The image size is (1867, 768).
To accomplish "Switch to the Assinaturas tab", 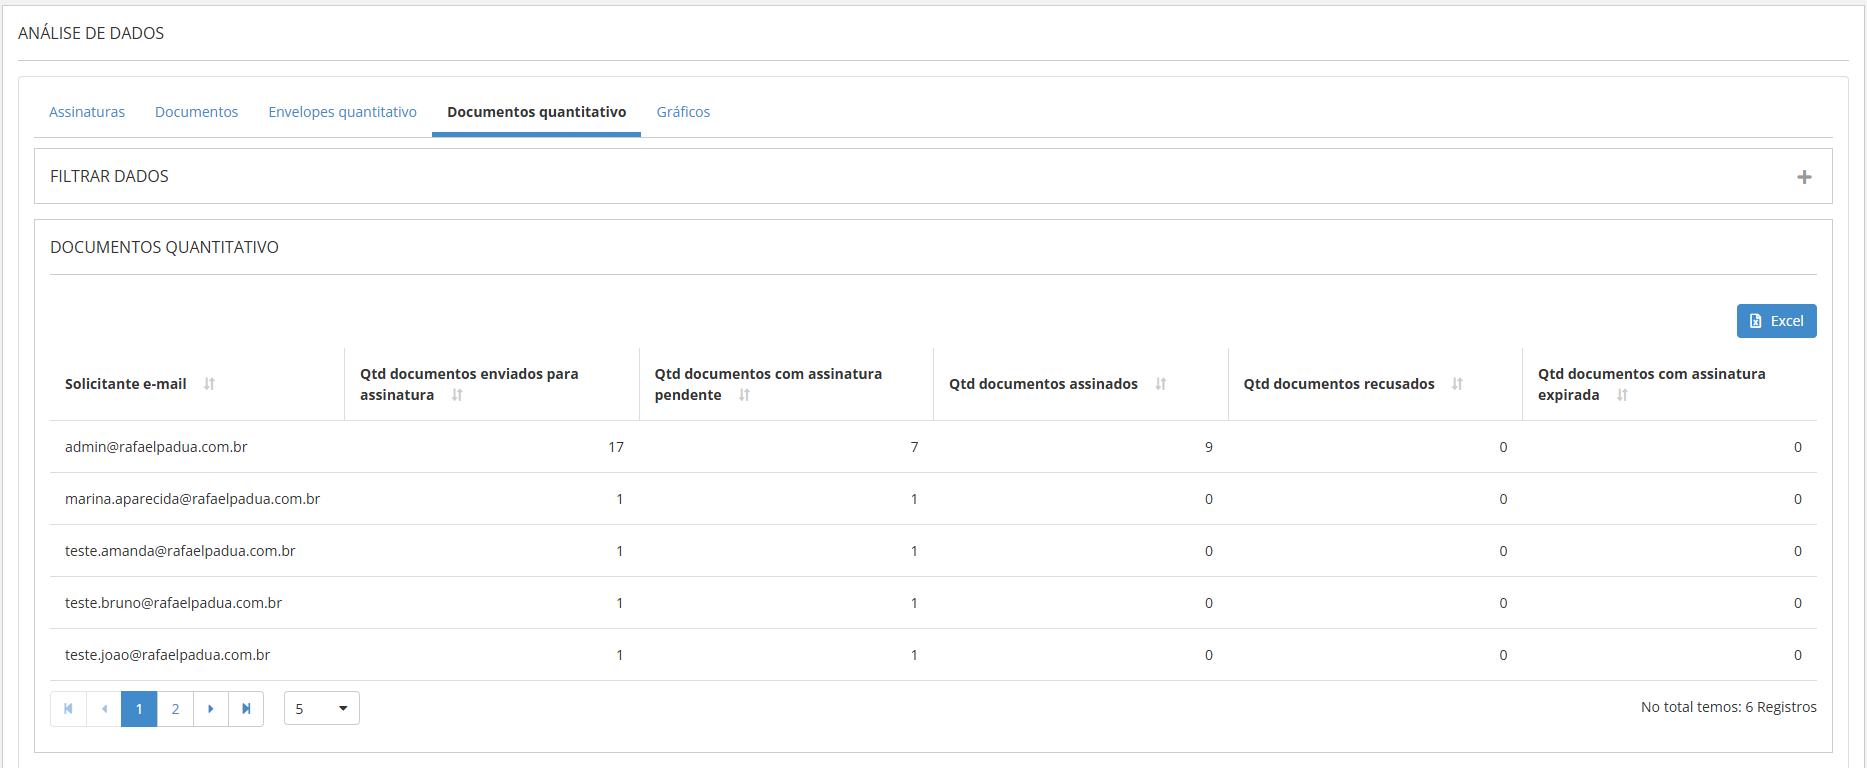I will [x=87, y=112].
